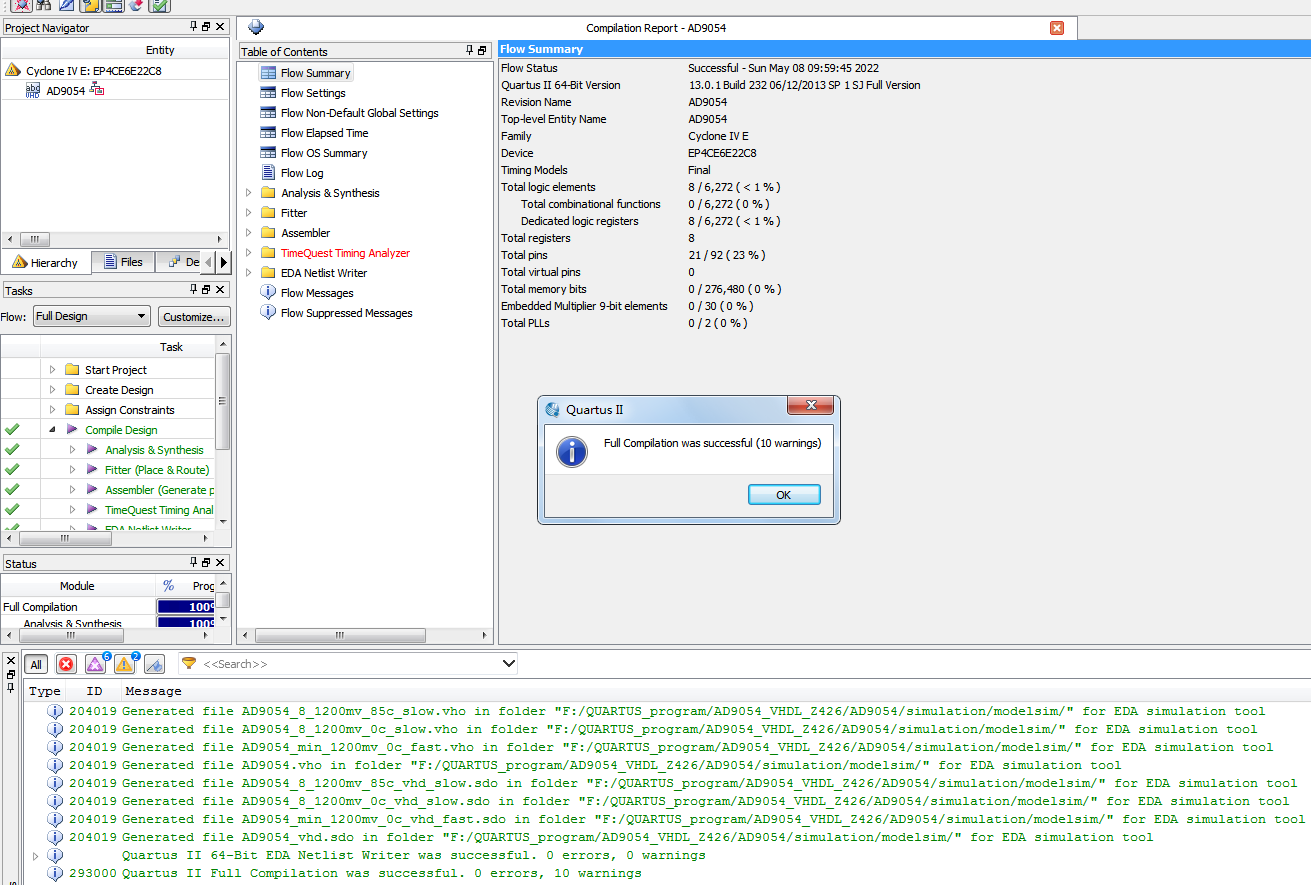Toggle the warning messages filter
The width and height of the screenshot is (1311, 885).
coord(124,664)
